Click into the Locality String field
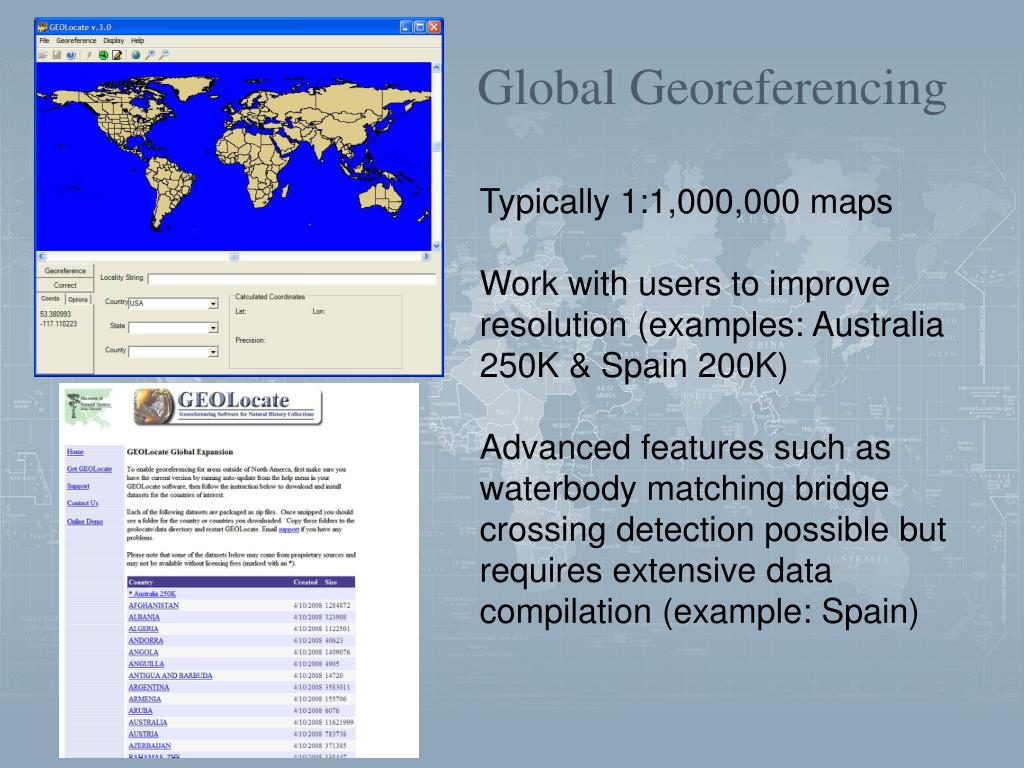Viewport: 1024px width, 768px height. [x=292, y=279]
